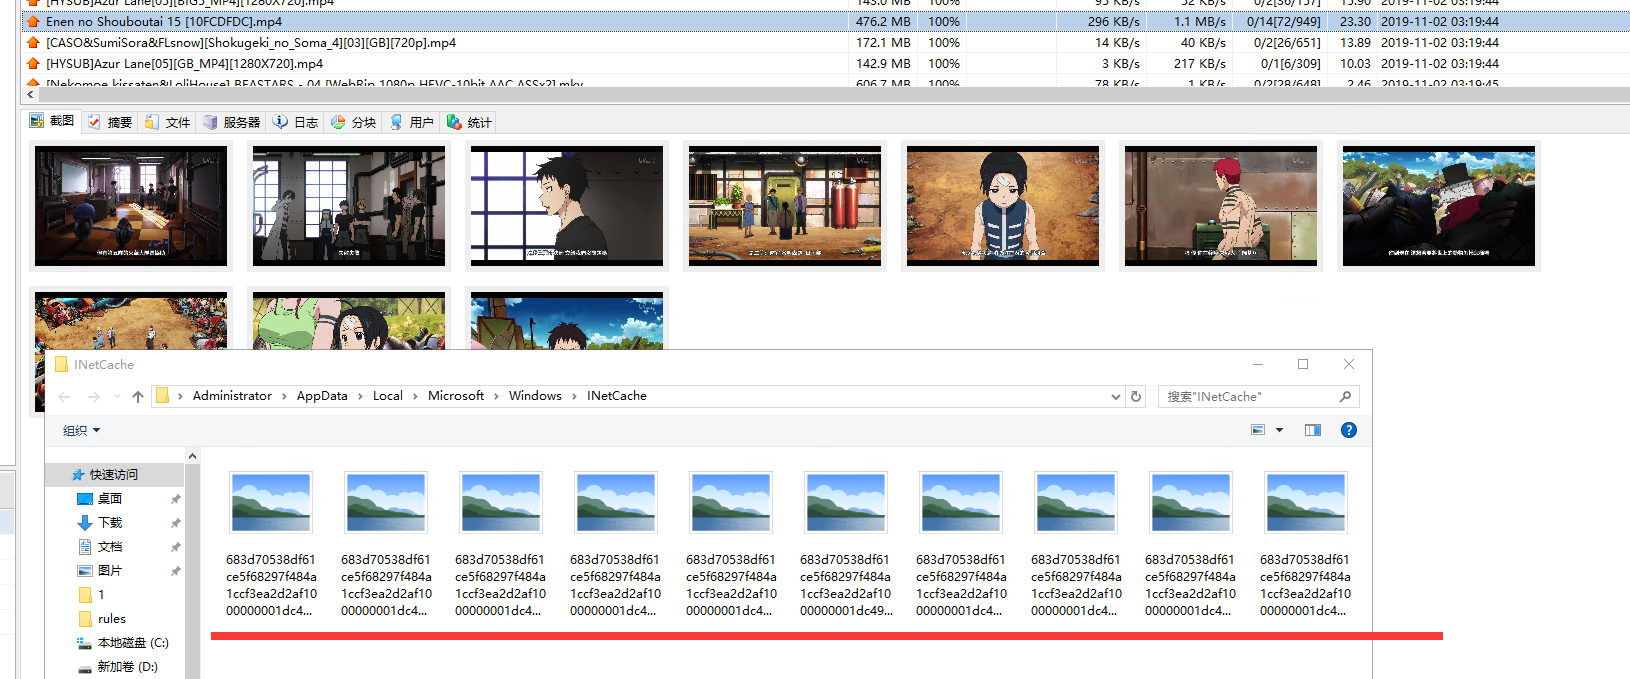The height and width of the screenshot is (679, 1630).
Task: Navigate to the AppData breadcrumb
Action: tap(322, 396)
